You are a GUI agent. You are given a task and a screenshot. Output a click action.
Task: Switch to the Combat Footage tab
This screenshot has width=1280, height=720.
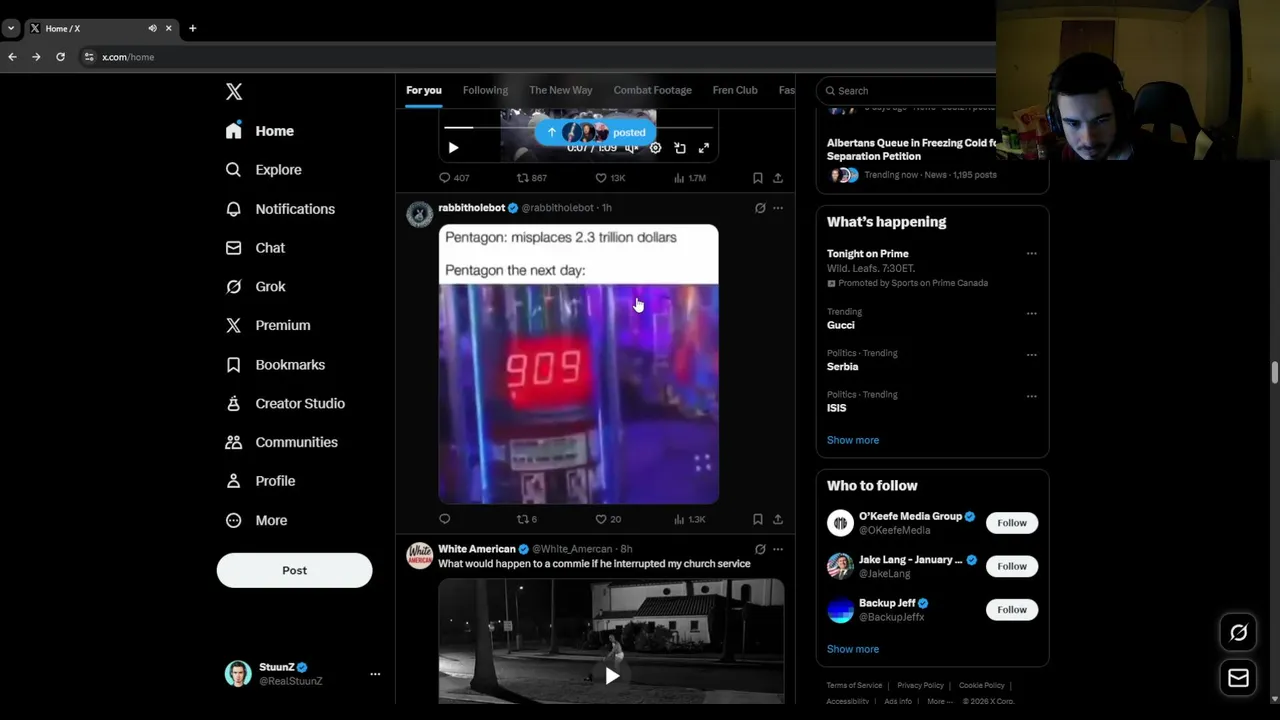(x=652, y=90)
